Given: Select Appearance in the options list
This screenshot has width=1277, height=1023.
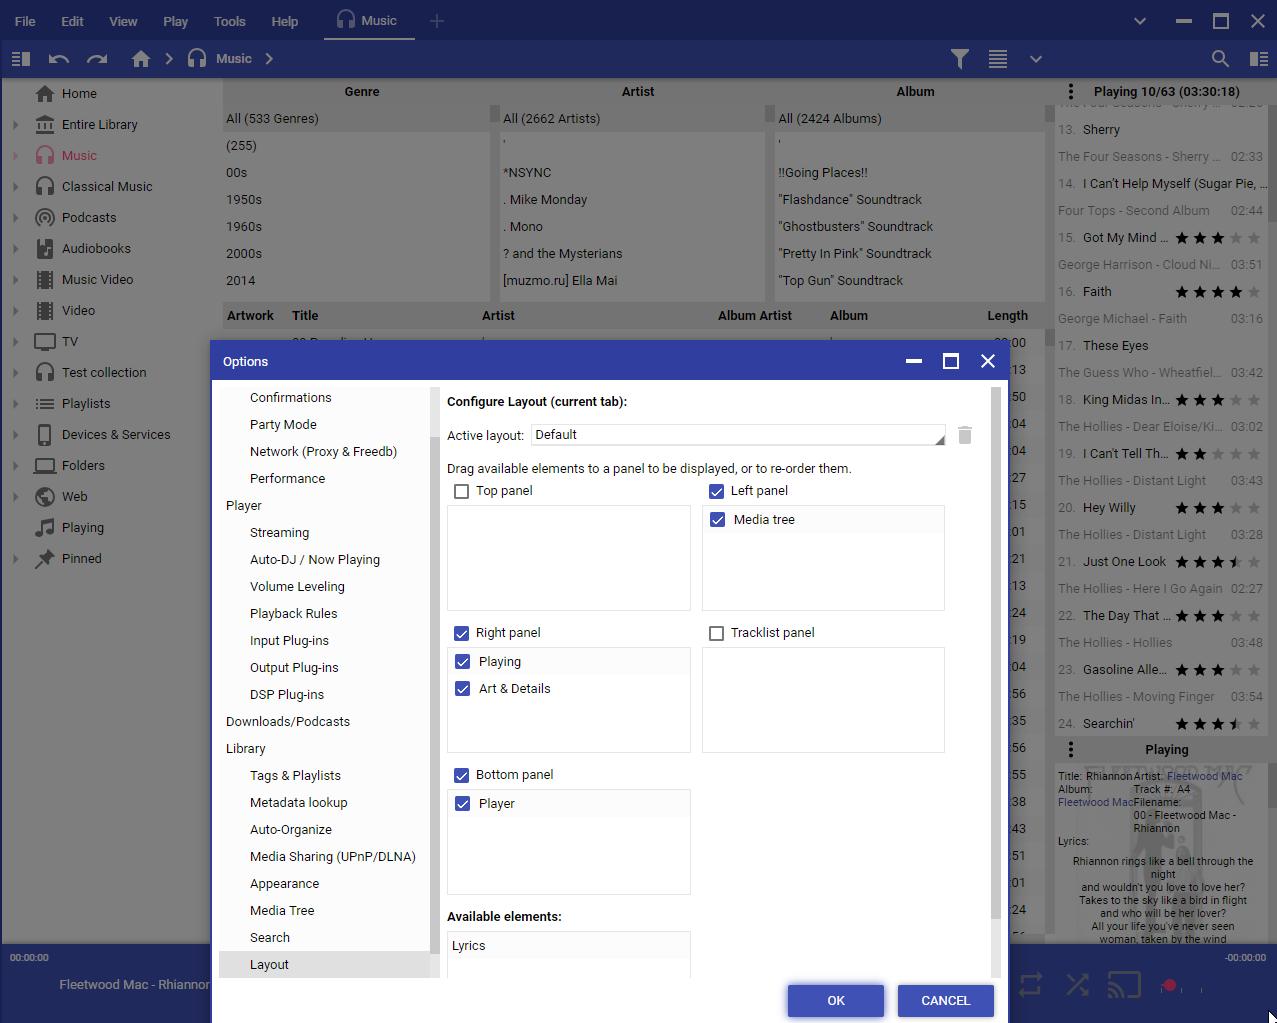Looking at the screenshot, I should point(284,884).
